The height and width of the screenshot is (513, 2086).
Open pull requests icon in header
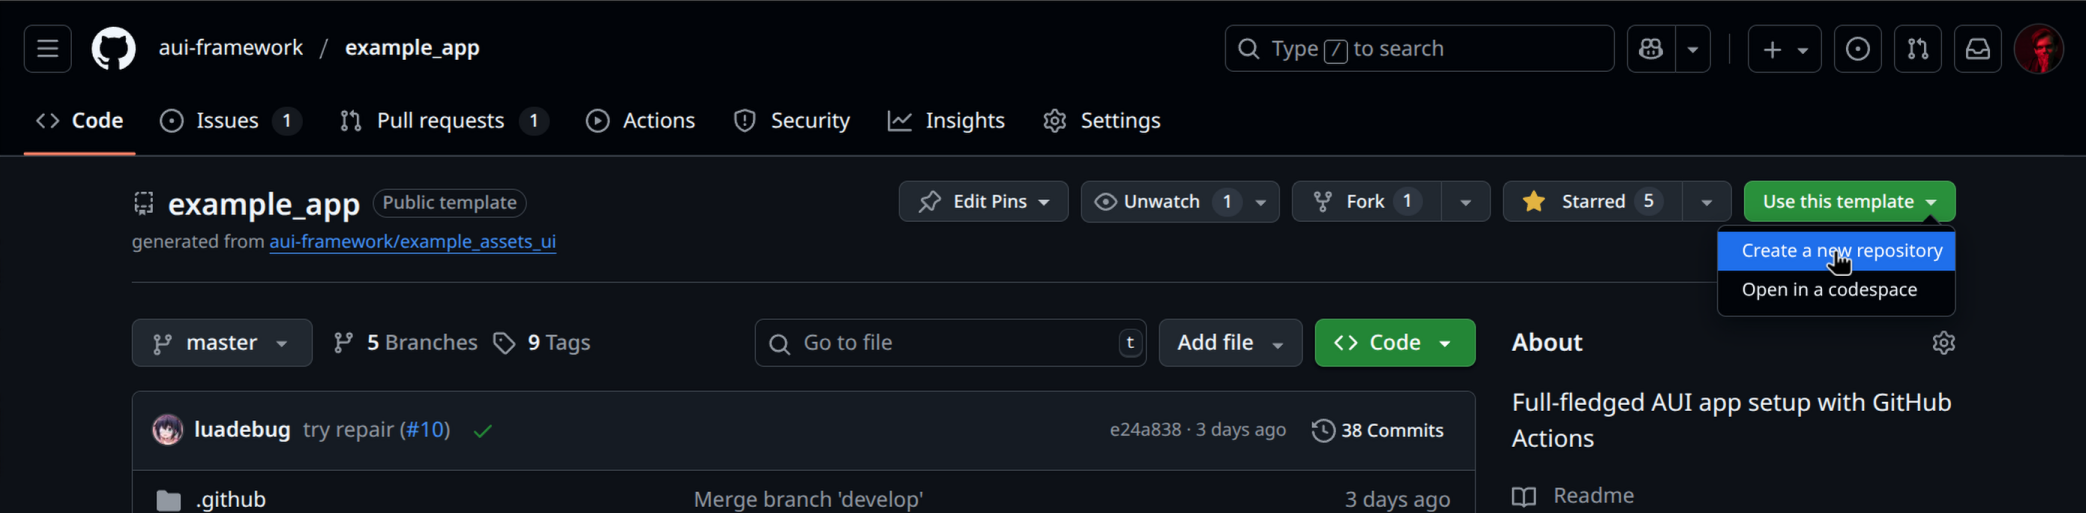[x=1917, y=49]
